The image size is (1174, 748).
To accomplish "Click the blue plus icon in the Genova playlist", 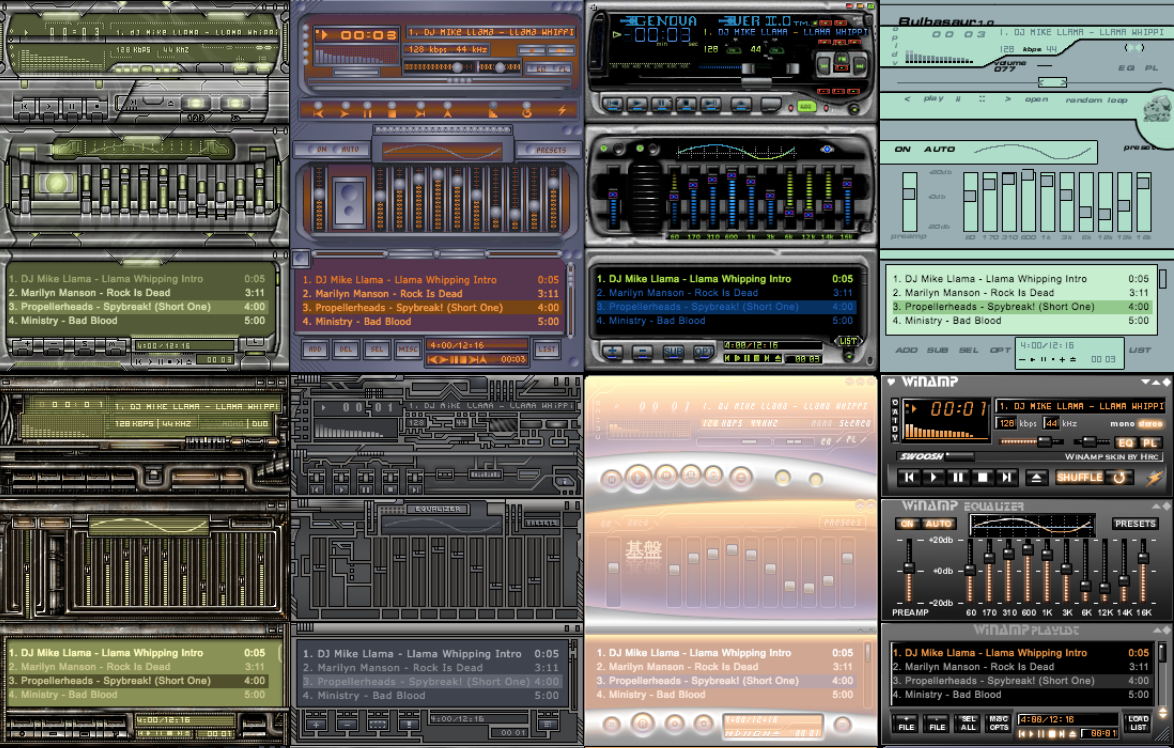I will click(x=613, y=352).
